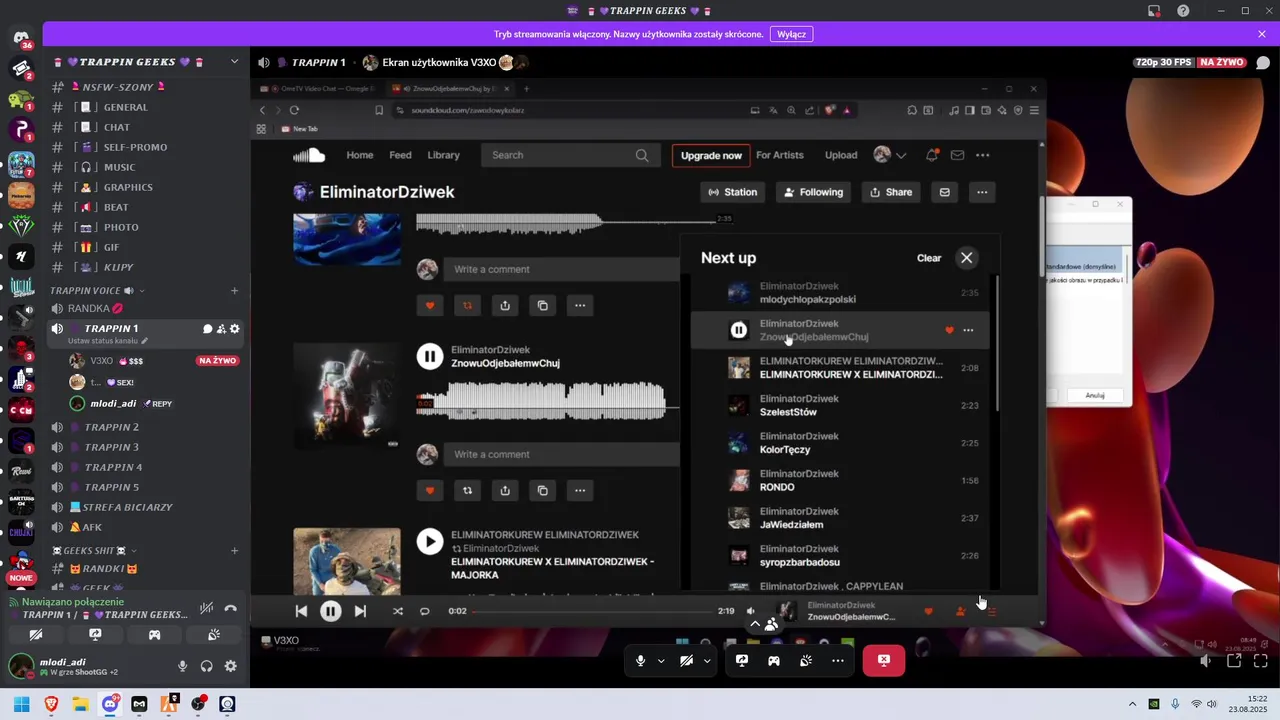1280x720 pixels.
Task: Click activities gamepad icon in stream control bar
Action: pyautogui.click(x=774, y=661)
